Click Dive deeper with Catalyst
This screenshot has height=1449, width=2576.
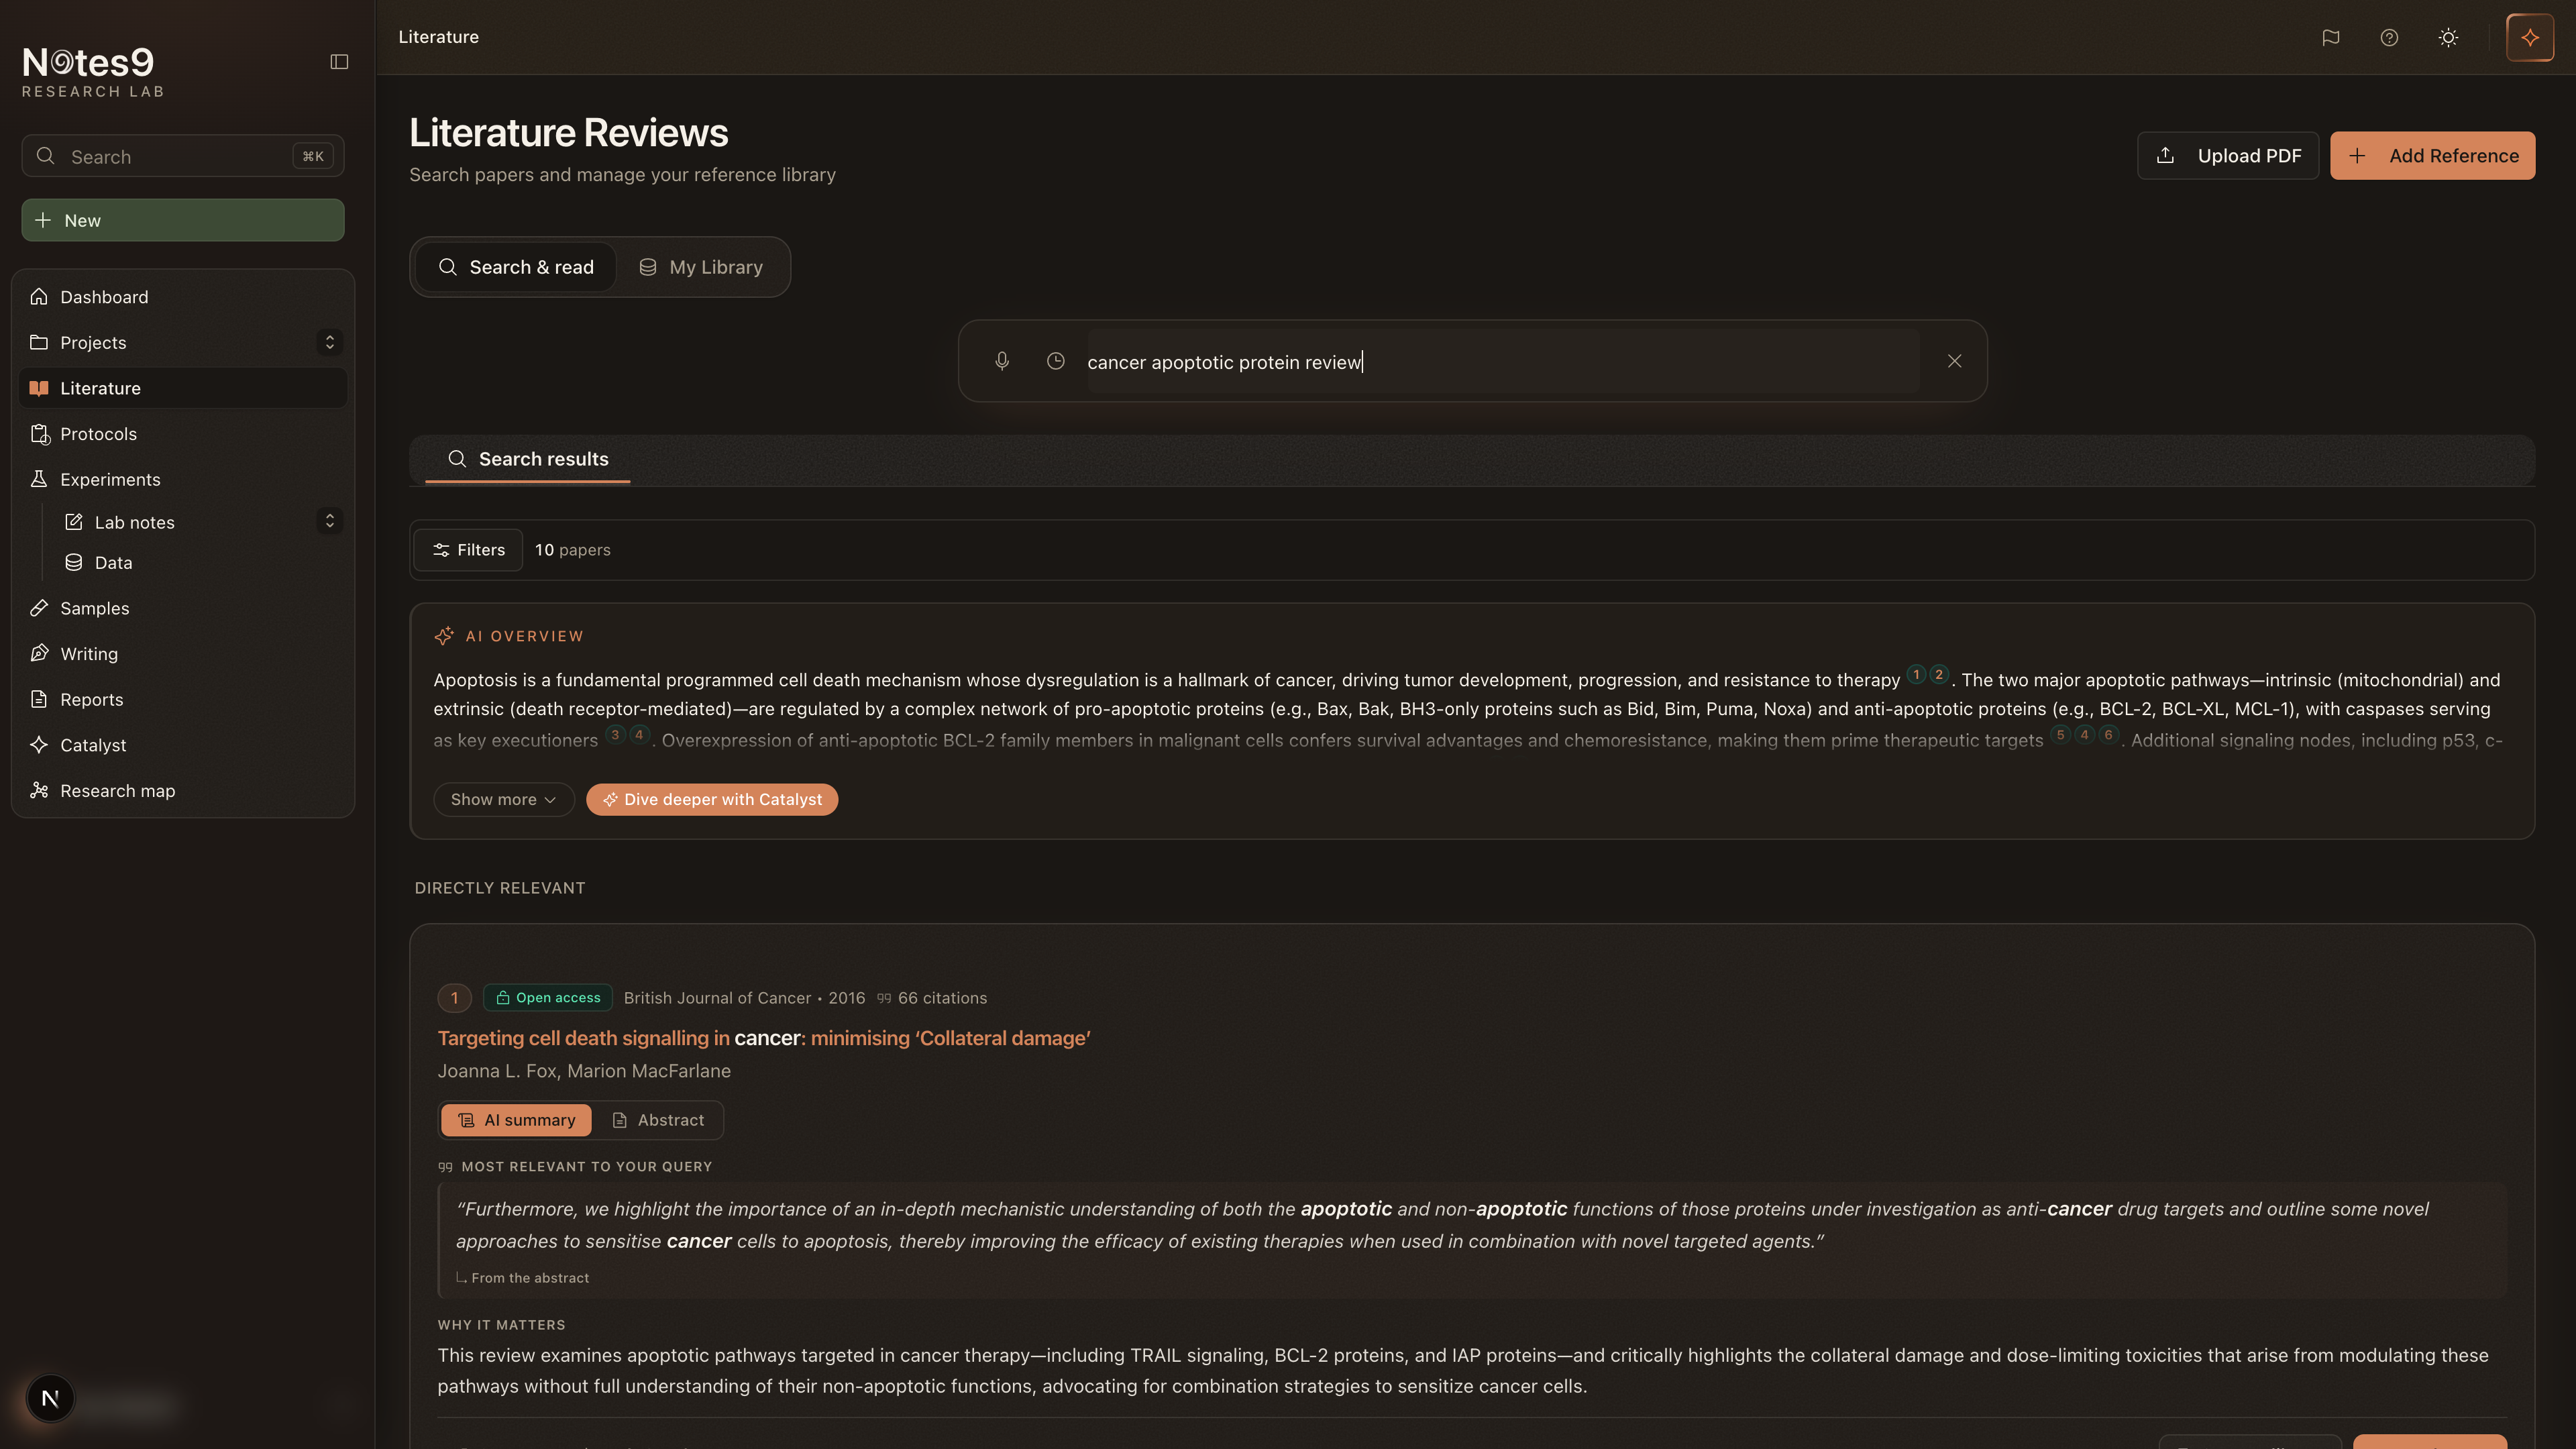coord(712,799)
